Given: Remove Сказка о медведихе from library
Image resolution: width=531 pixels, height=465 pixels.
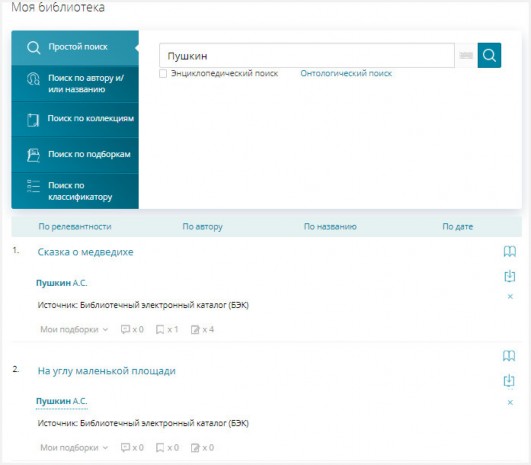Looking at the screenshot, I should [510, 297].
